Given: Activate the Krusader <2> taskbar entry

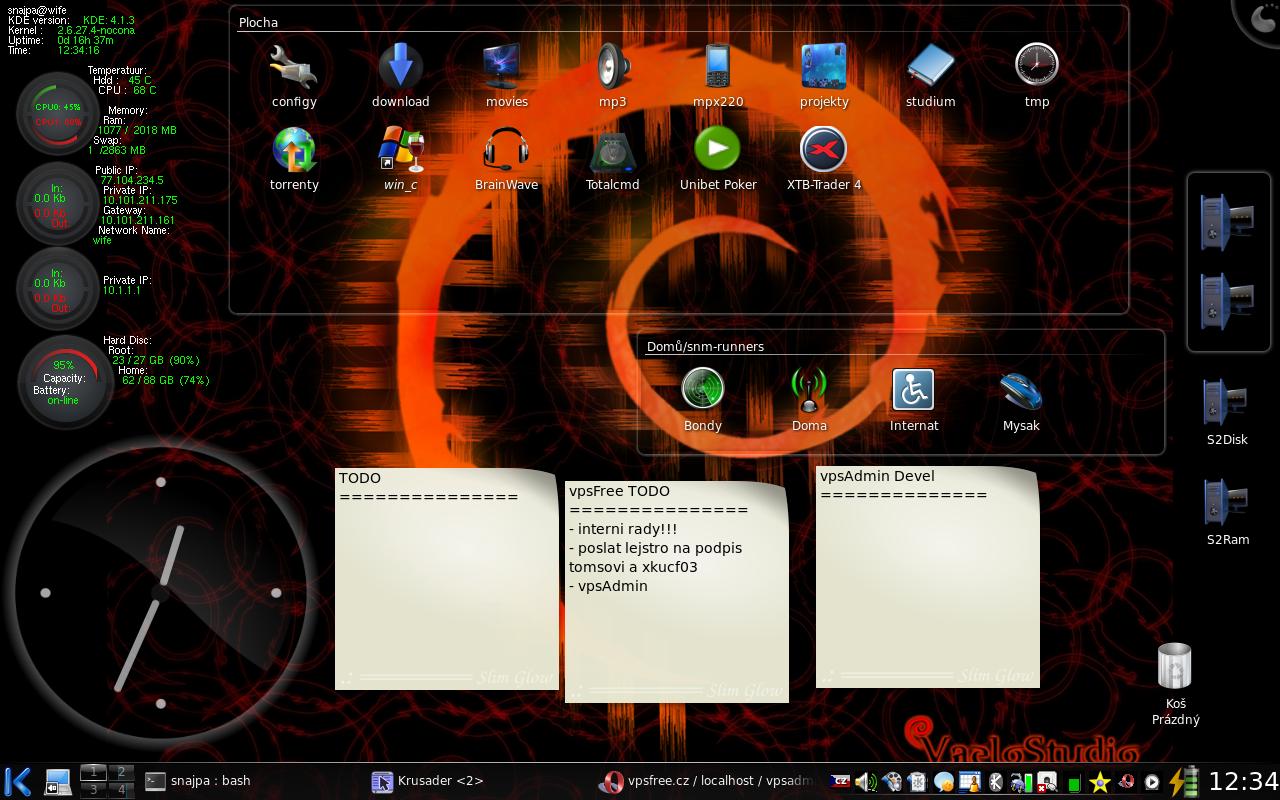Looking at the screenshot, I should (x=481, y=781).
